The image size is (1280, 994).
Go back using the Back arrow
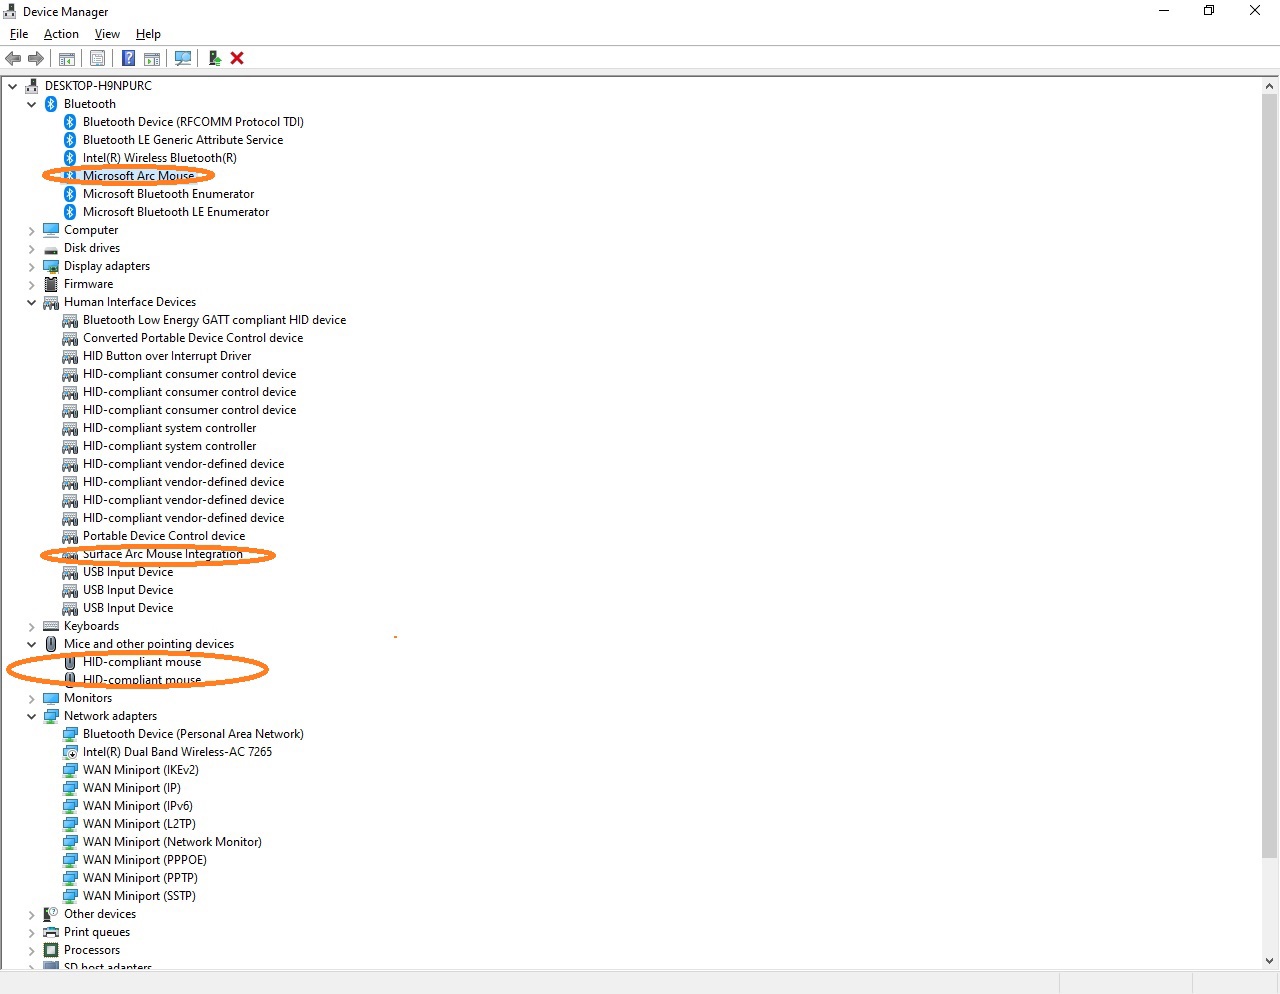point(13,58)
